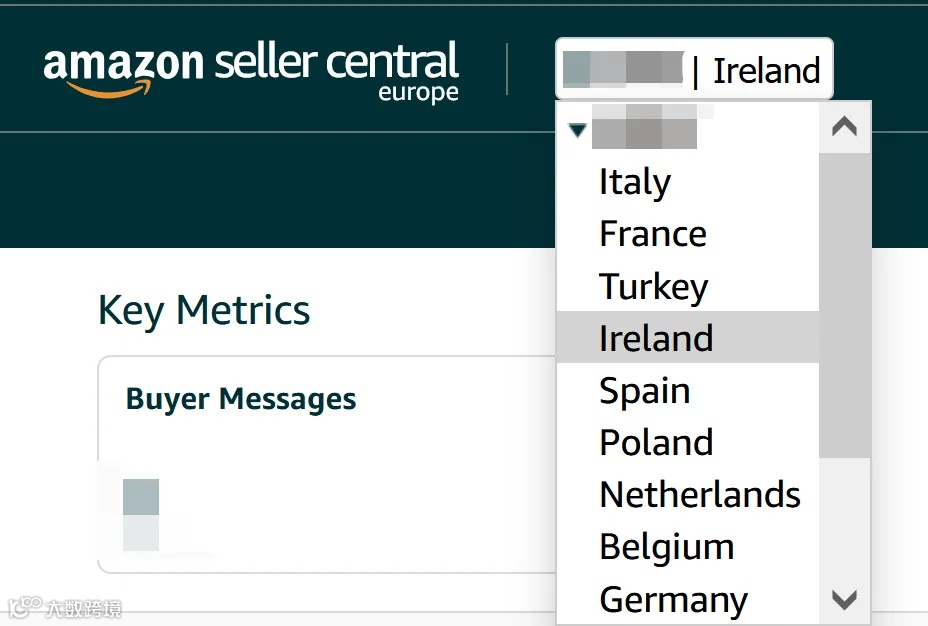Select the blurred account name group header
Viewport: 928px width, 626px height.
click(x=644, y=132)
